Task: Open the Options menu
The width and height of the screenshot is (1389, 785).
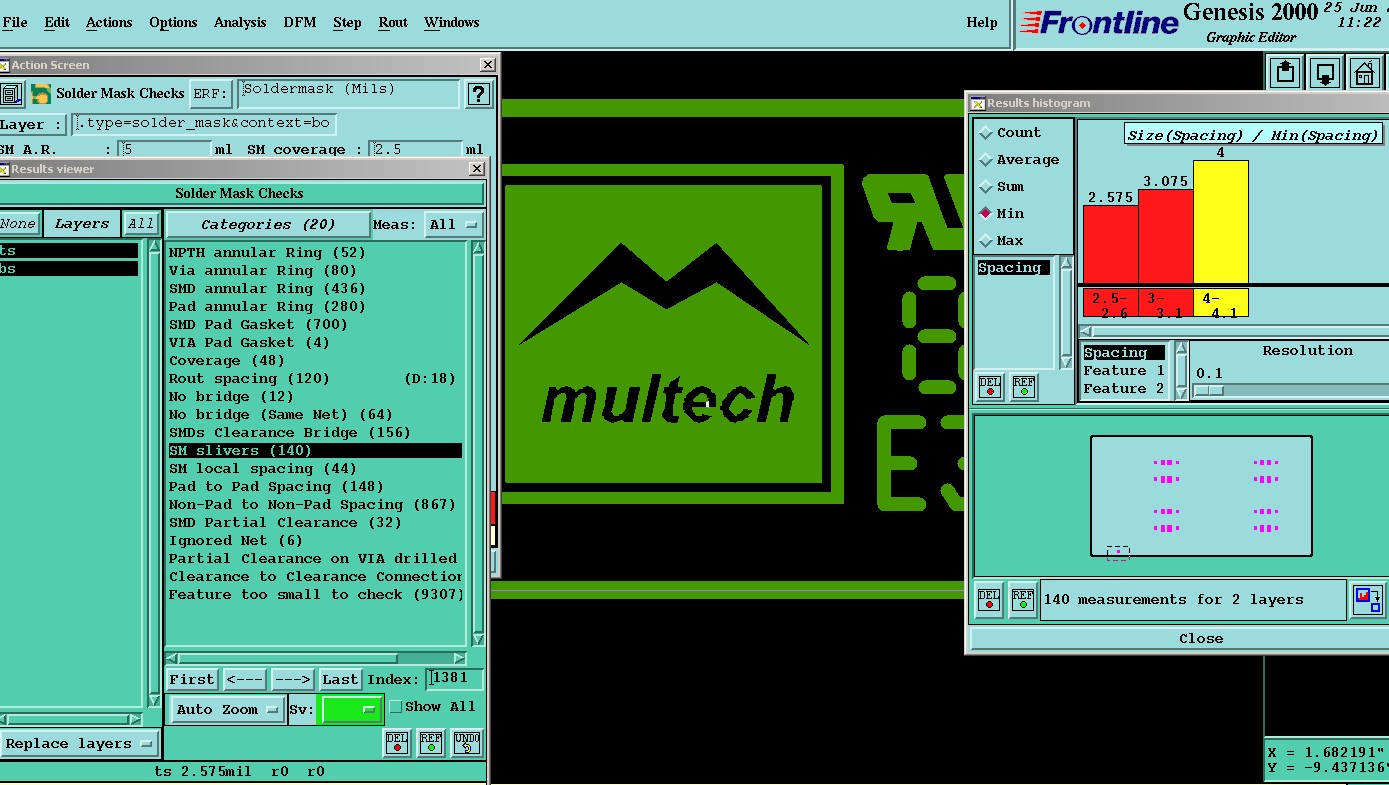Action: tap(173, 22)
